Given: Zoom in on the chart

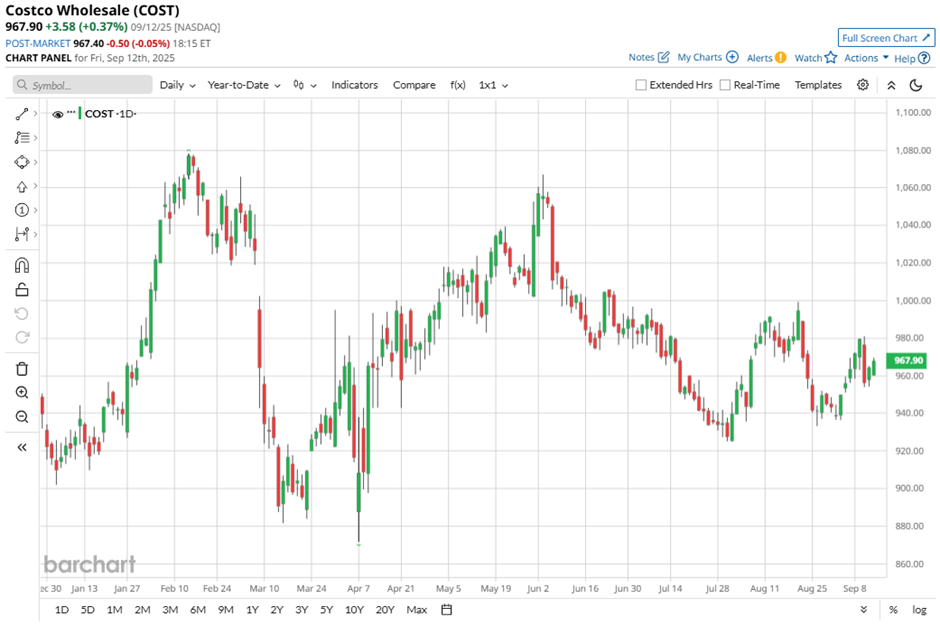Looking at the screenshot, I should click(x=22, y=393).
